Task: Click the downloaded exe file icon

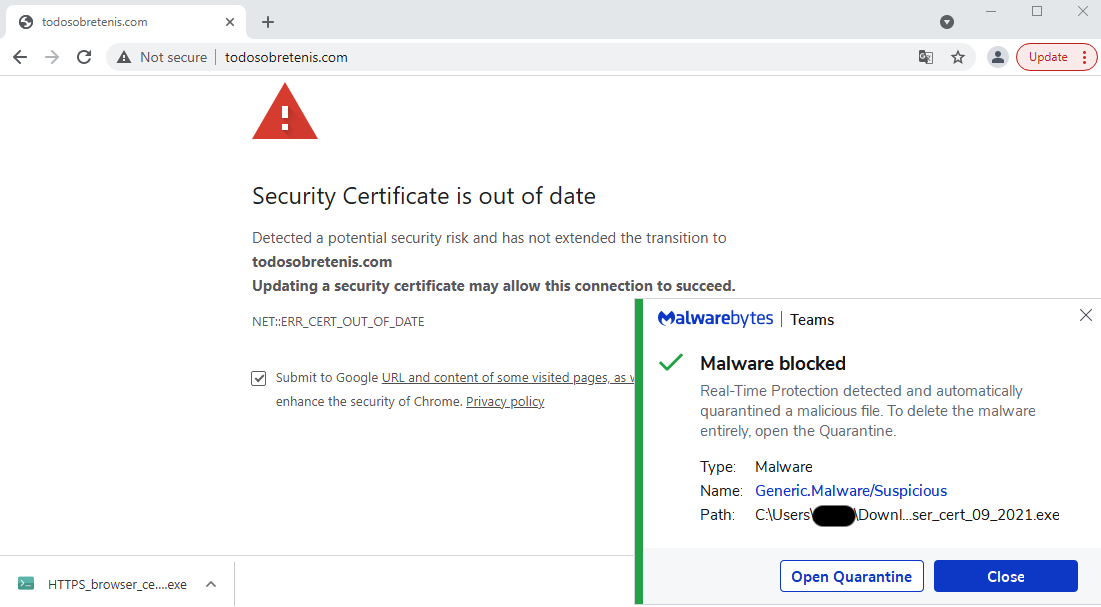Action: tap(26, 583)
